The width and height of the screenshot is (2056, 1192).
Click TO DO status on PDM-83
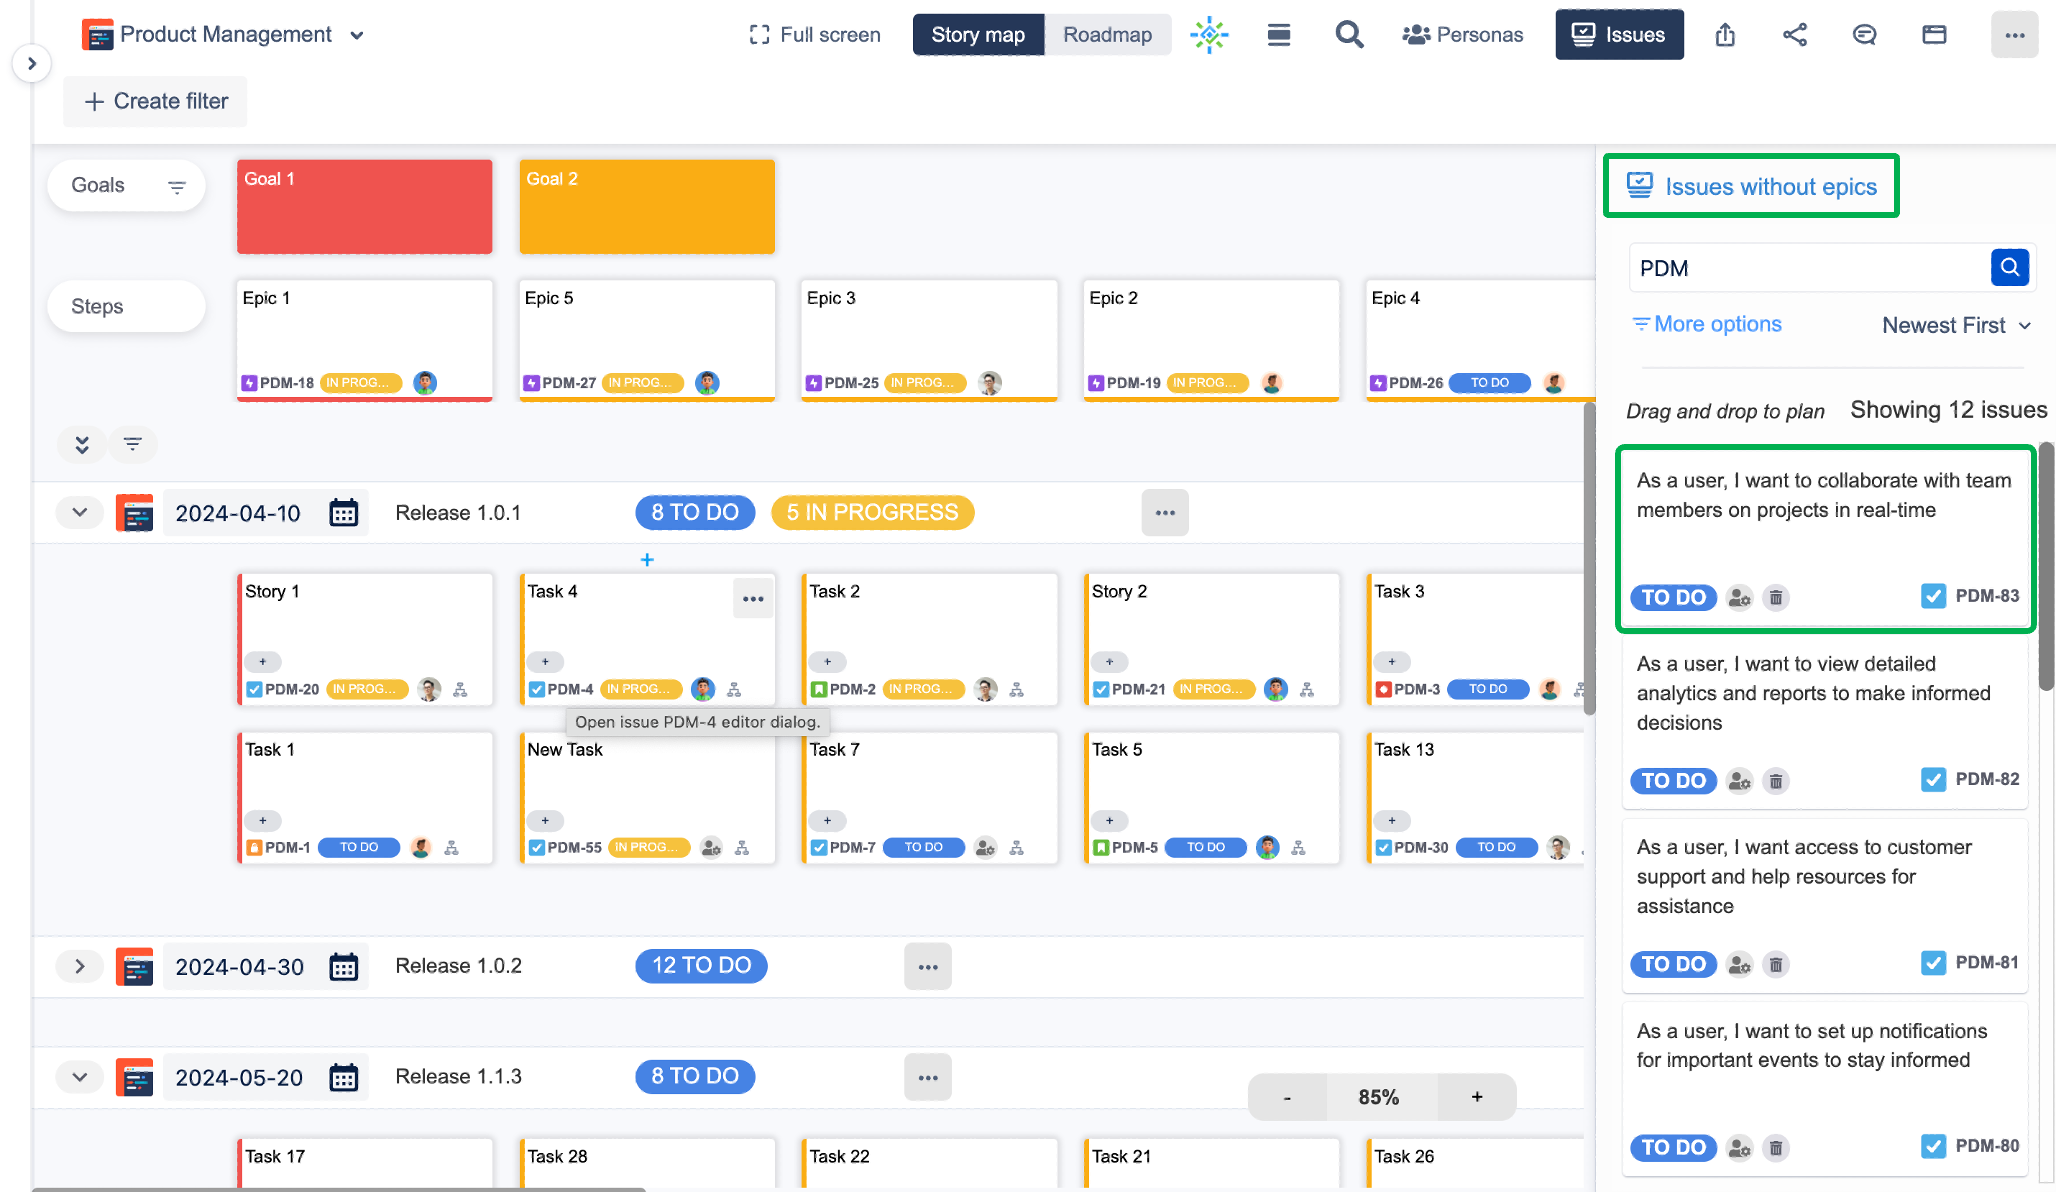[x=1673, y=598]
